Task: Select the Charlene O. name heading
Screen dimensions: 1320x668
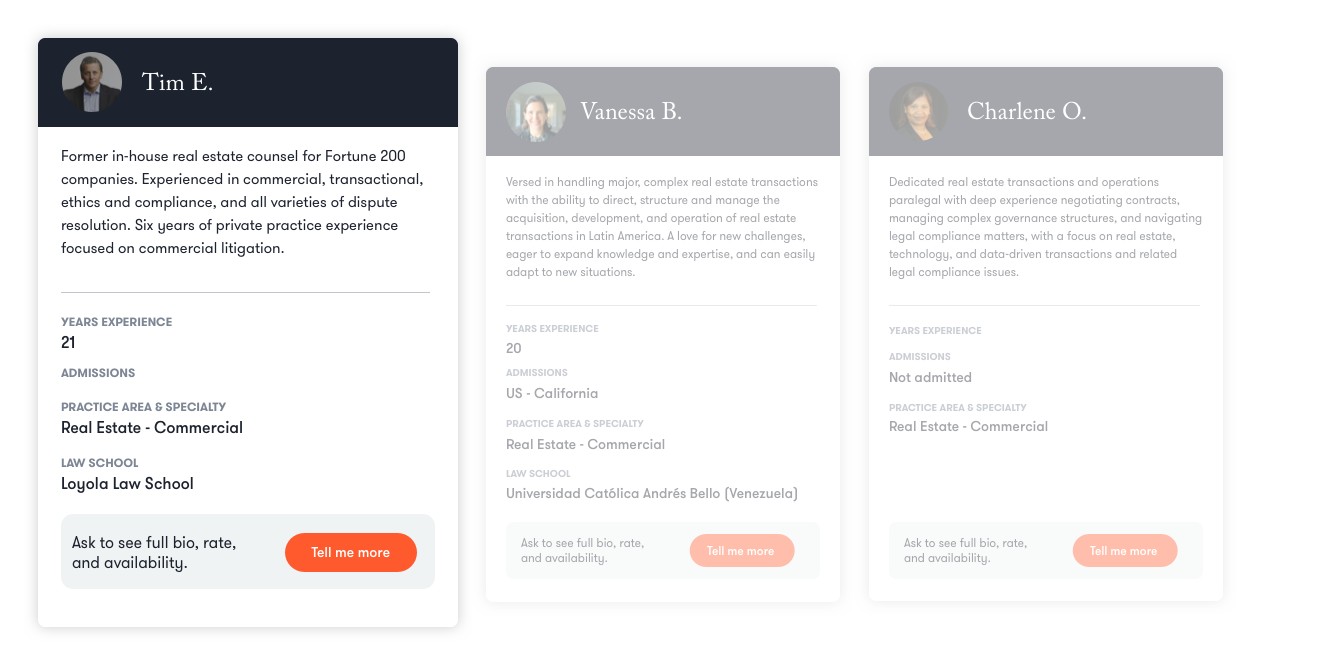Action: click(x=1026, y=111)
